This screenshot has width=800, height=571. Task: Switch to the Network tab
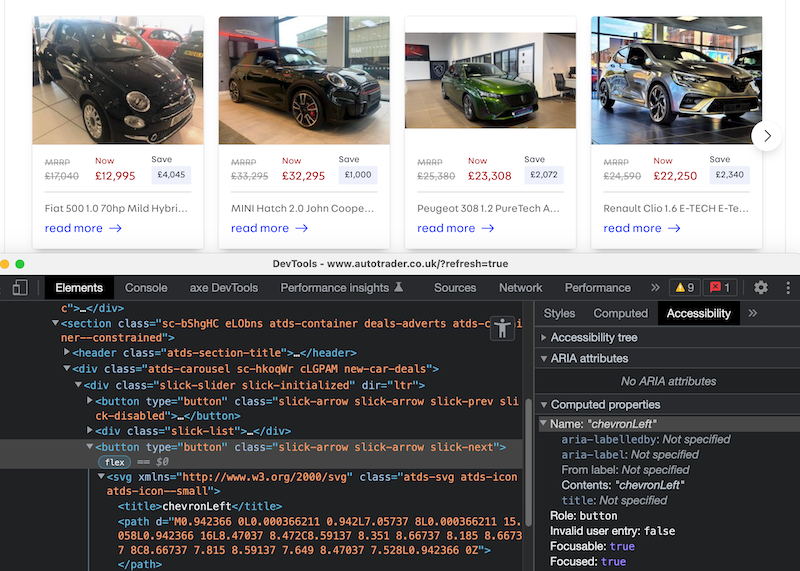coord(520,288)
